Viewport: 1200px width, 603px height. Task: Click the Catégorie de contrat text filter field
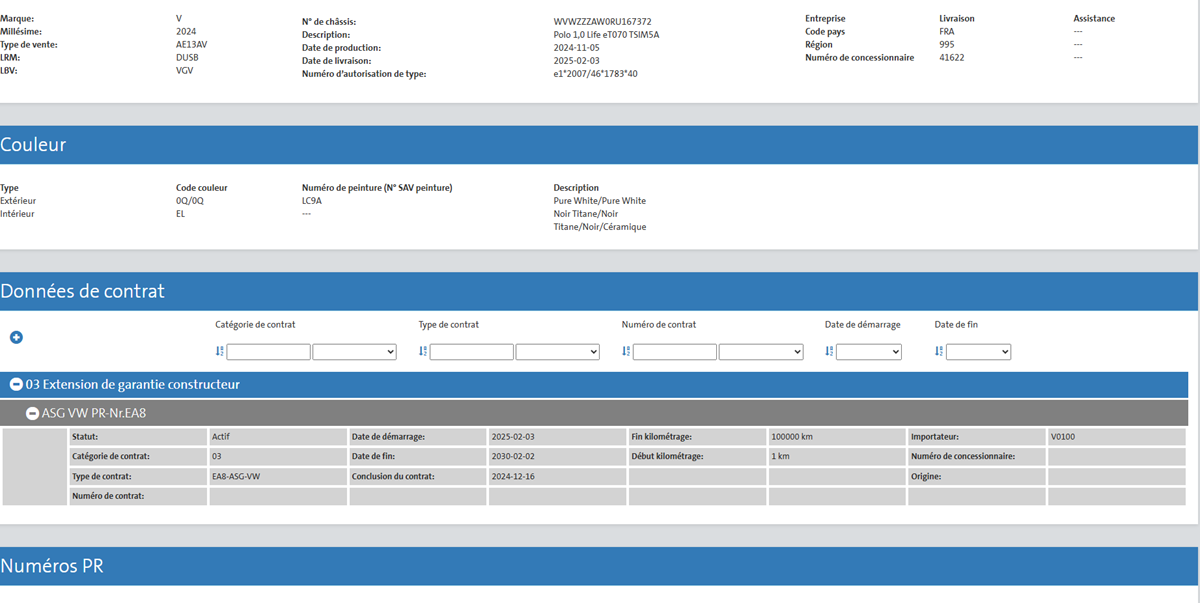click(268, 352)
